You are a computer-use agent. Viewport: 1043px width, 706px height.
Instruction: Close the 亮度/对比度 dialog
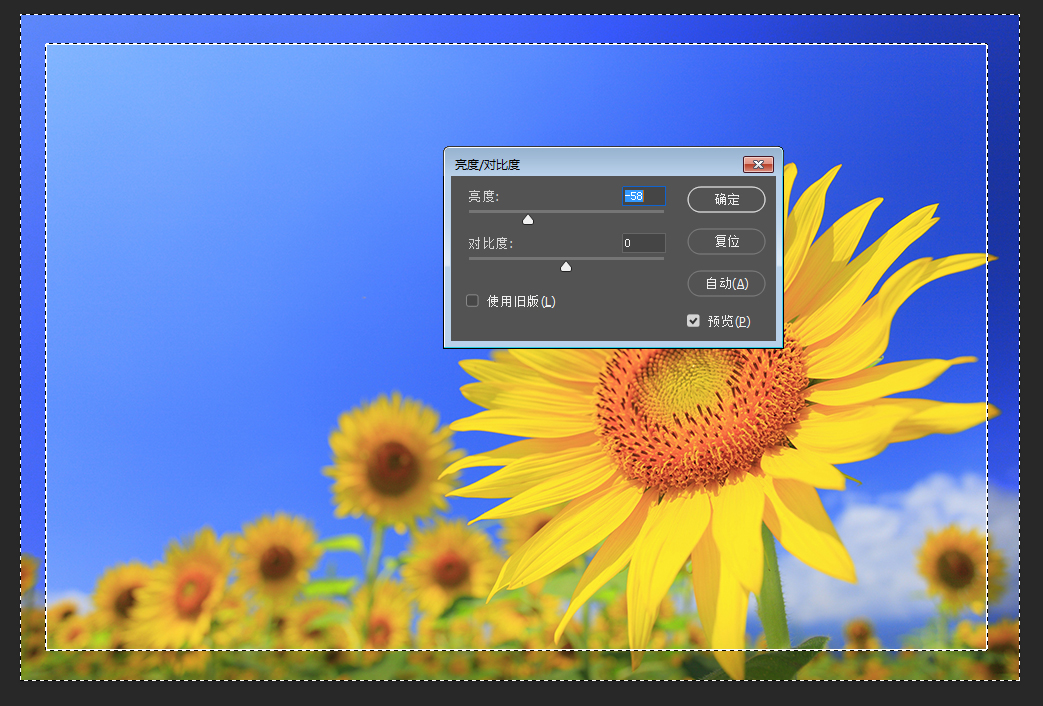point(758,164)
